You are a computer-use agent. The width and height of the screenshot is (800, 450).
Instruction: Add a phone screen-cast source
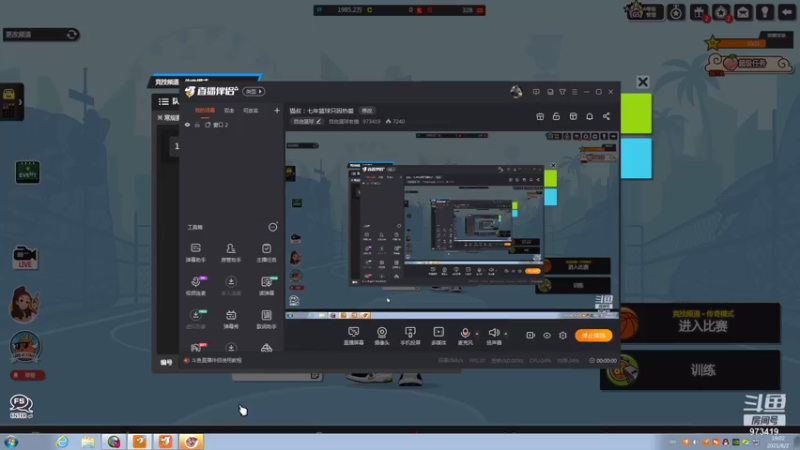coord(410,336)
